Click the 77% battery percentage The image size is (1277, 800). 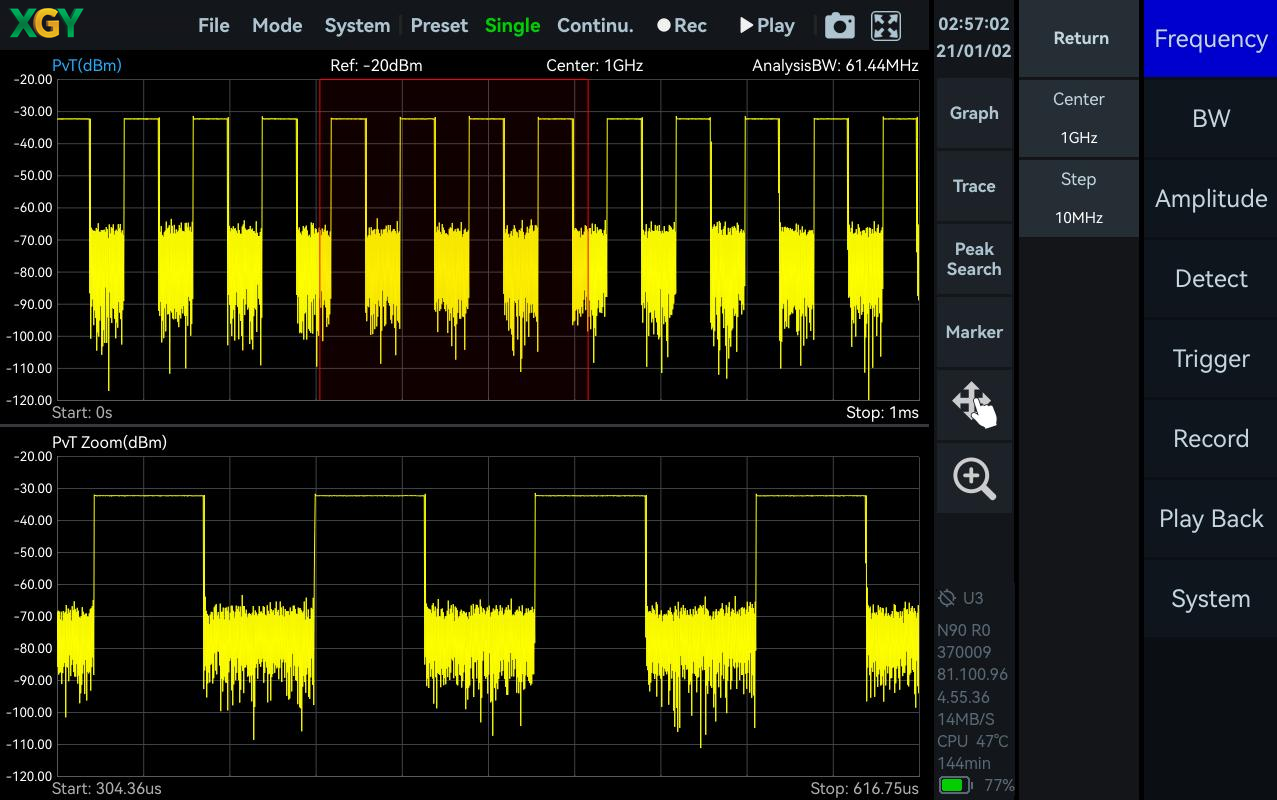click(999, 786)
